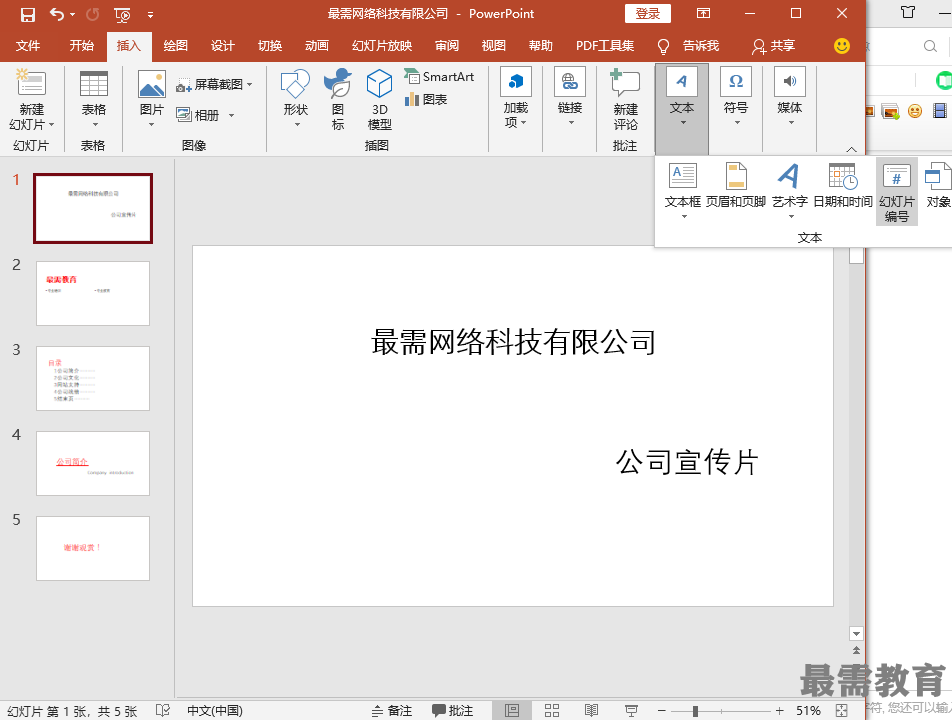This screenshot has height=720, width=952.
Task: Click the 图标 insert icons button
Action: (x=338, y=99)
